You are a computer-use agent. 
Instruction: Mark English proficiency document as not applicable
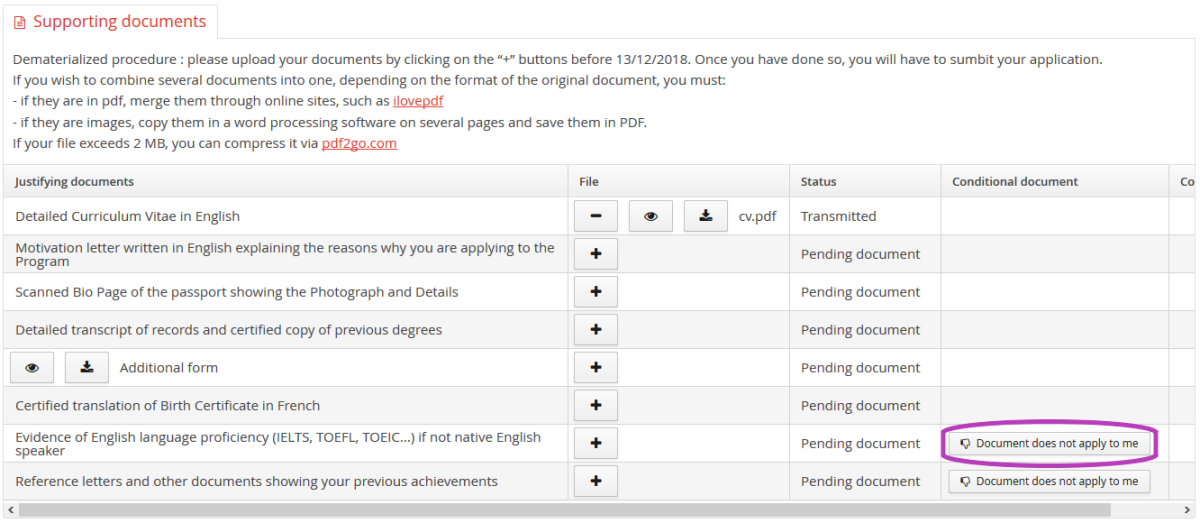[x=1049, y=444]
